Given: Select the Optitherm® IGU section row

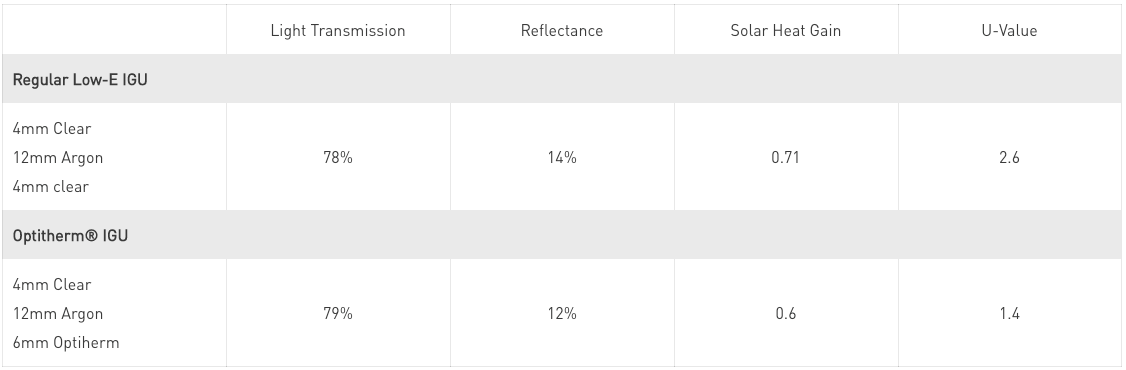Looking at the screenshot, I should pos(562,235).
